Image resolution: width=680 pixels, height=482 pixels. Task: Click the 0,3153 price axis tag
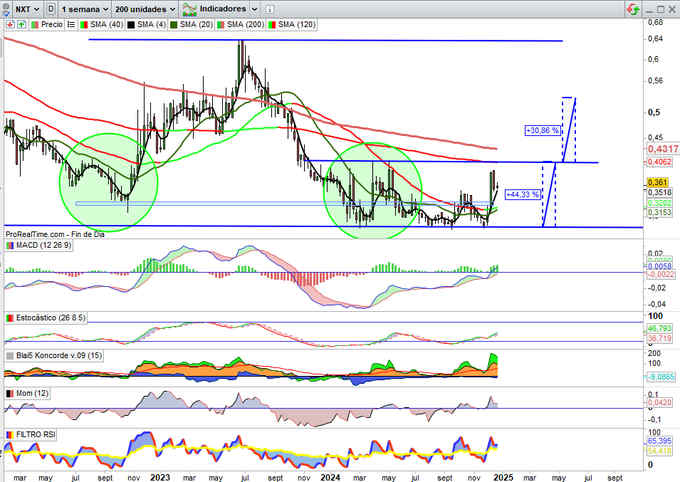click(660, 212)
